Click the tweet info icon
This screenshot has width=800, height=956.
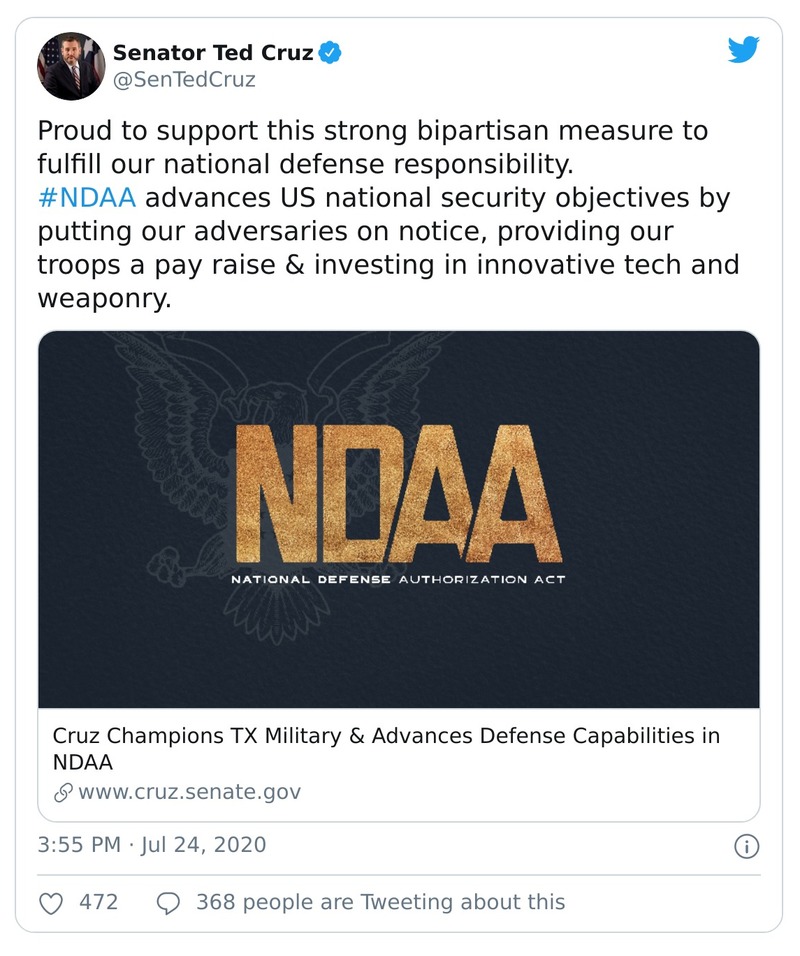[x=746, y=846]
